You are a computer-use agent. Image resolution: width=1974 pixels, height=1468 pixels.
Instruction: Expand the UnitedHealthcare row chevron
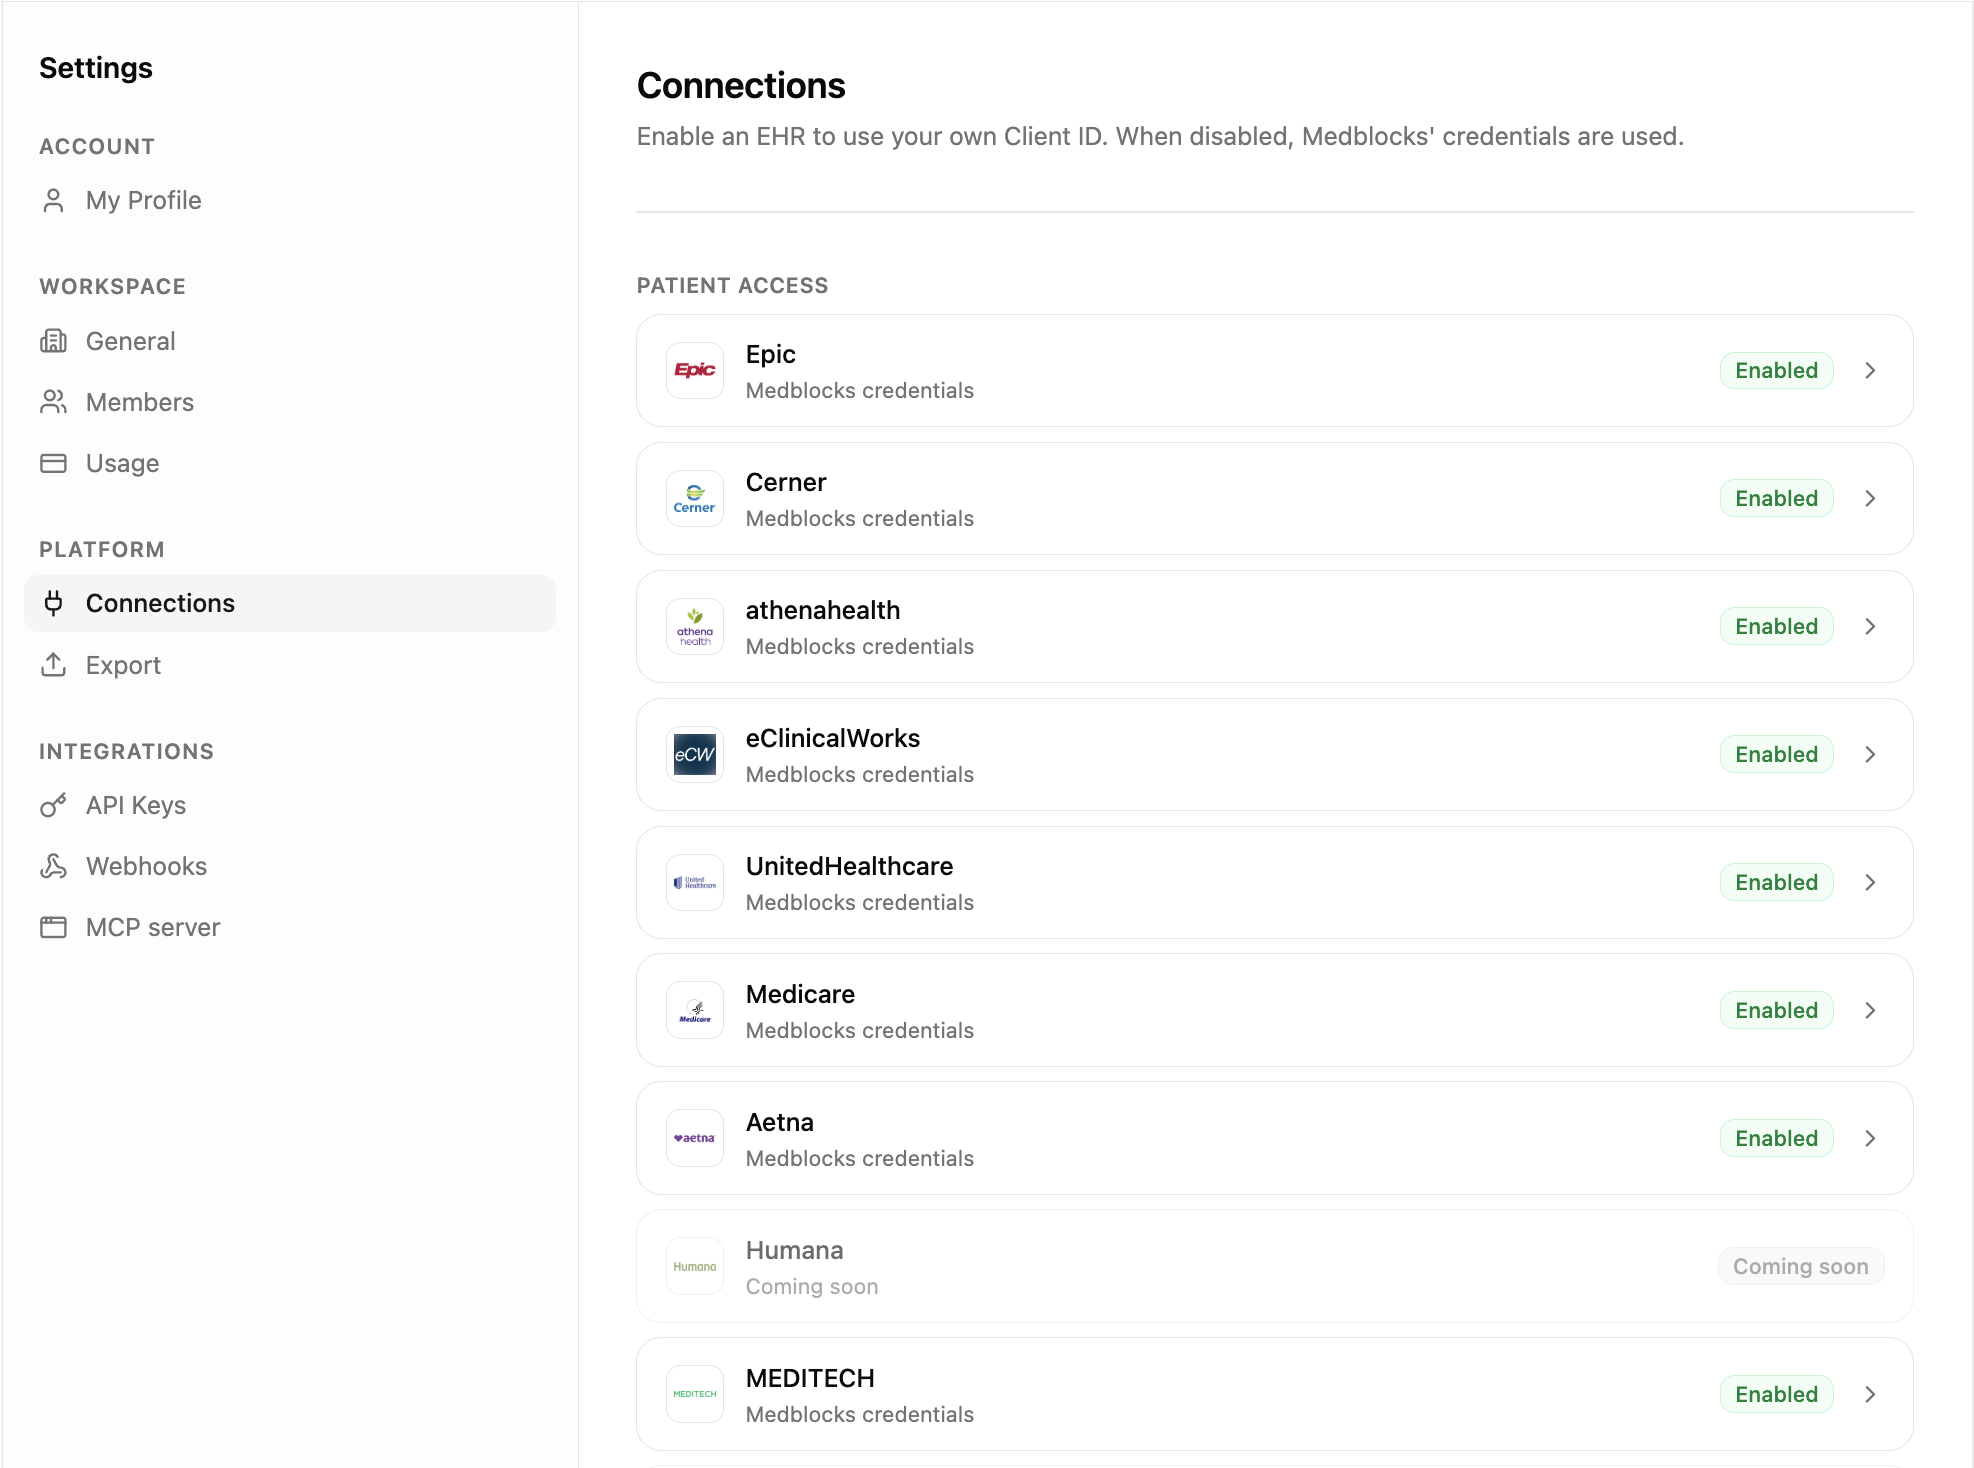point(1870,882)
